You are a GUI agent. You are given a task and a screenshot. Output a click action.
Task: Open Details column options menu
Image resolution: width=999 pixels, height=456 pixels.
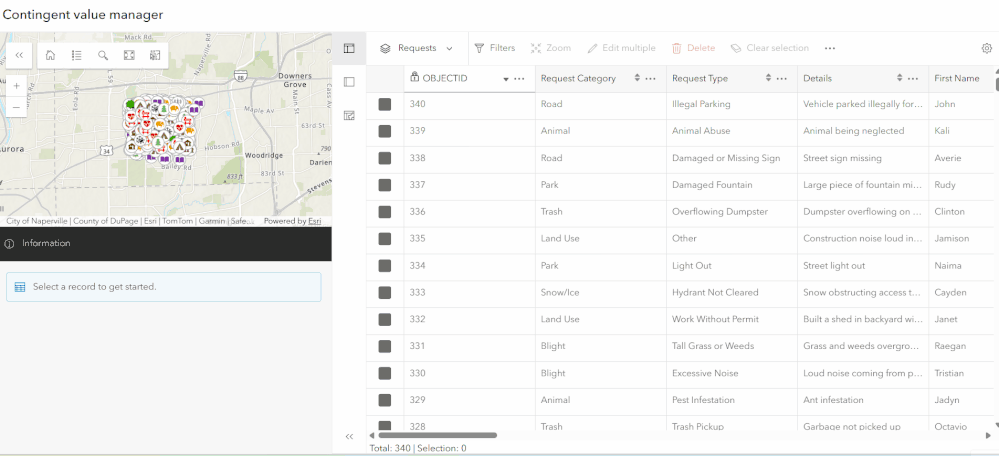tap(913, 78)
